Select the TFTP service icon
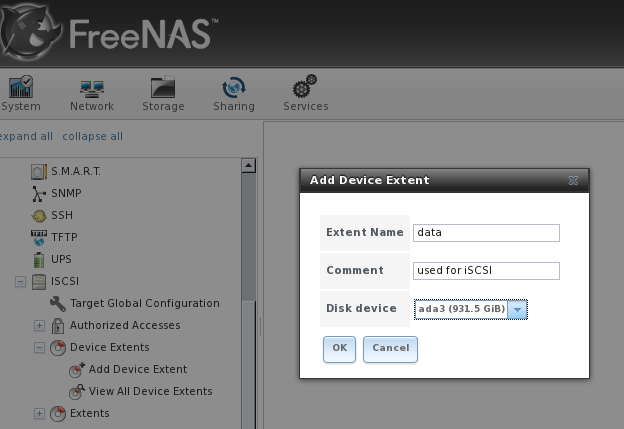 tap(39, 238)
